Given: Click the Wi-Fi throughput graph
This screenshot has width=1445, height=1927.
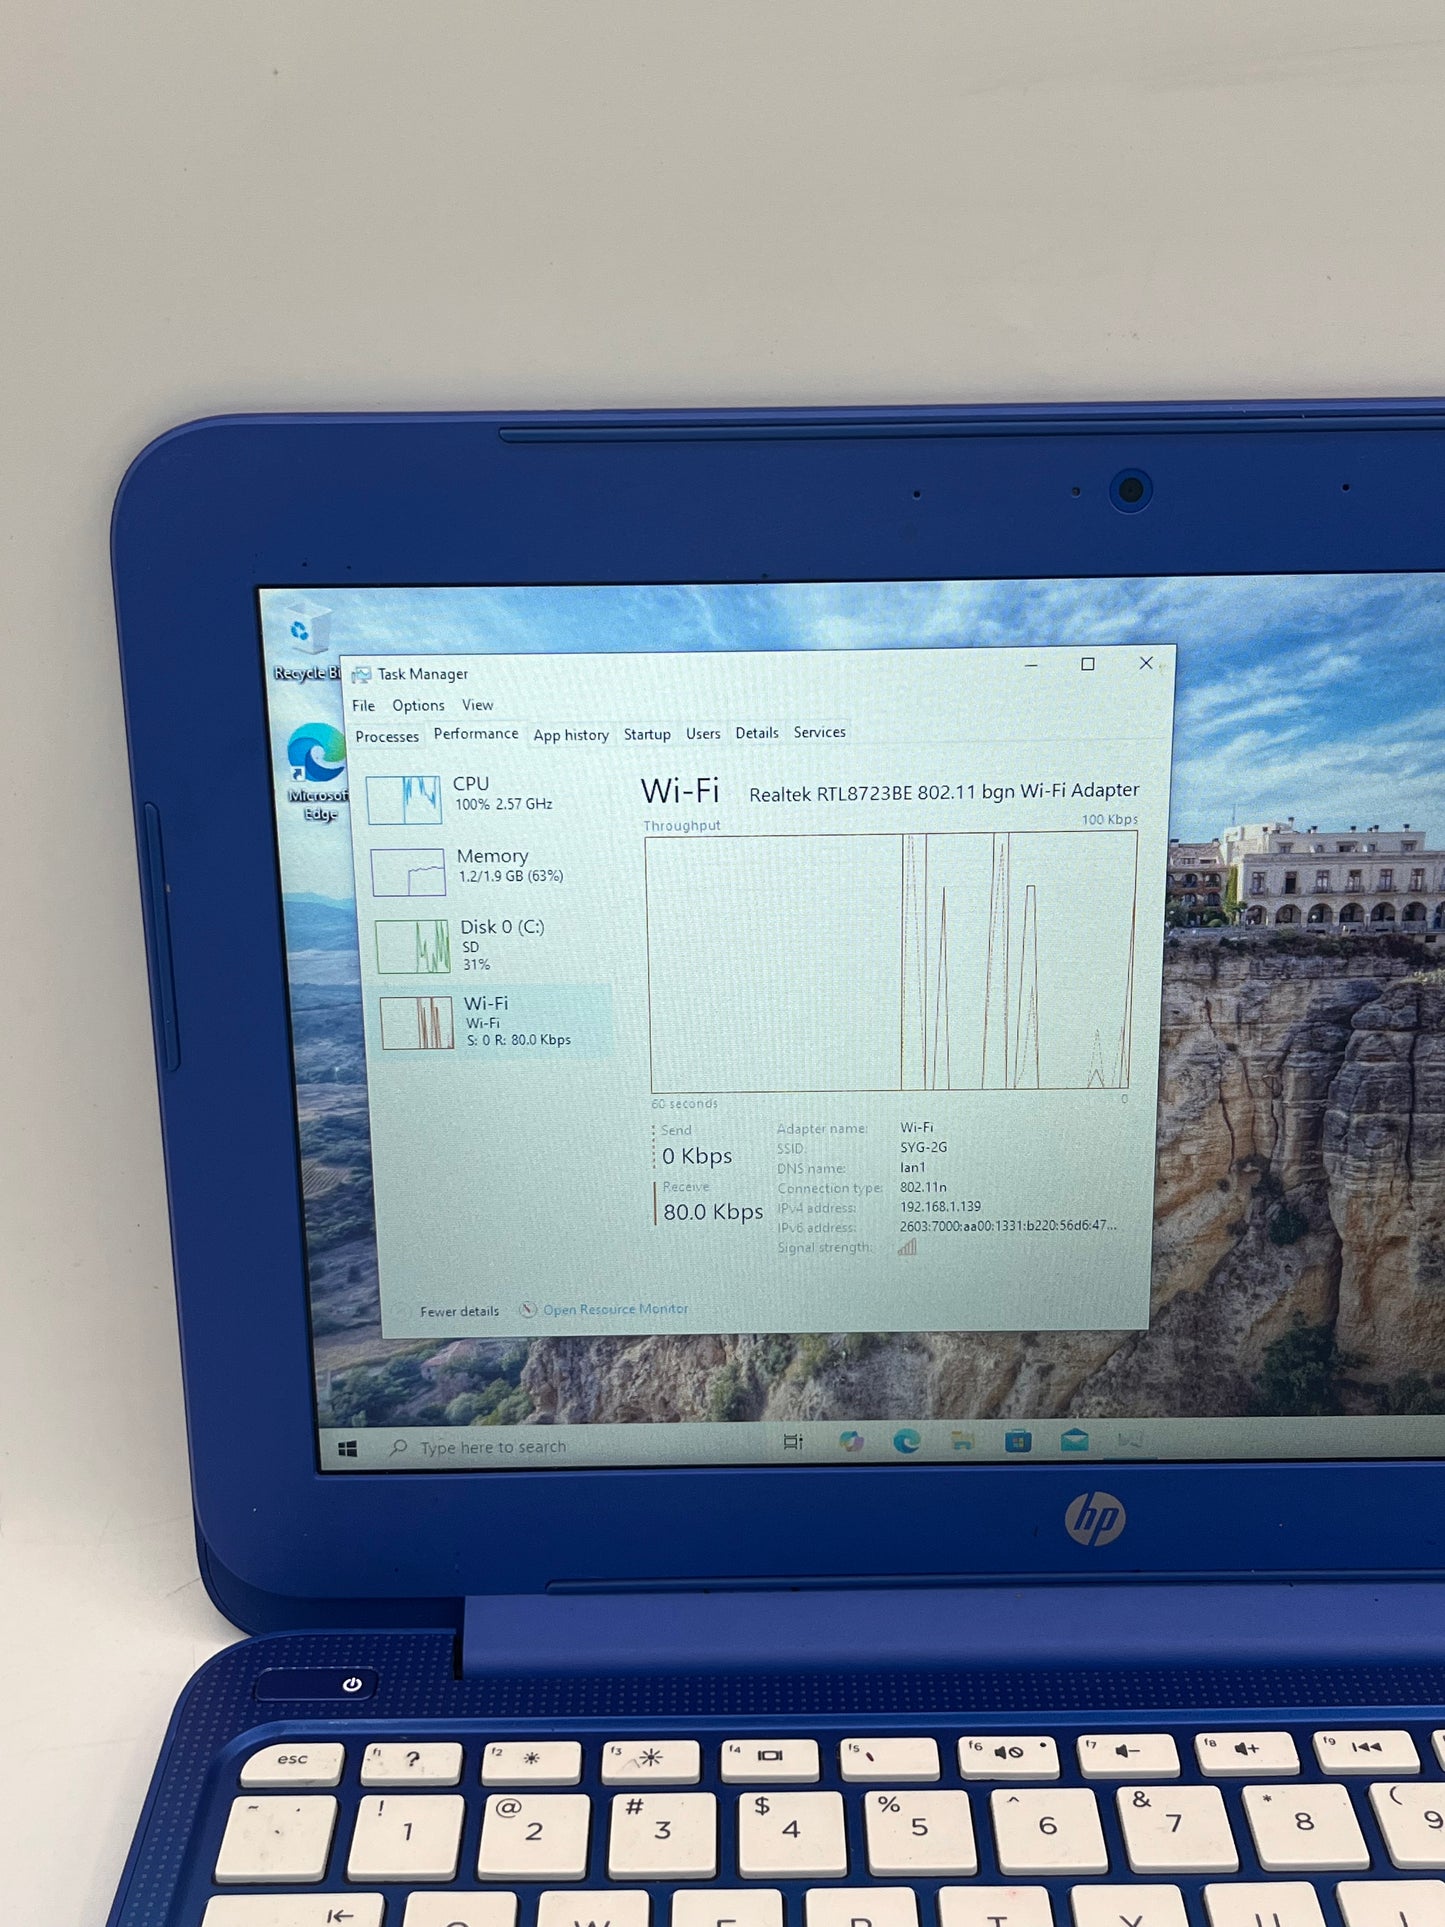Looking at the screenshot, I should [x=892, y=962].
